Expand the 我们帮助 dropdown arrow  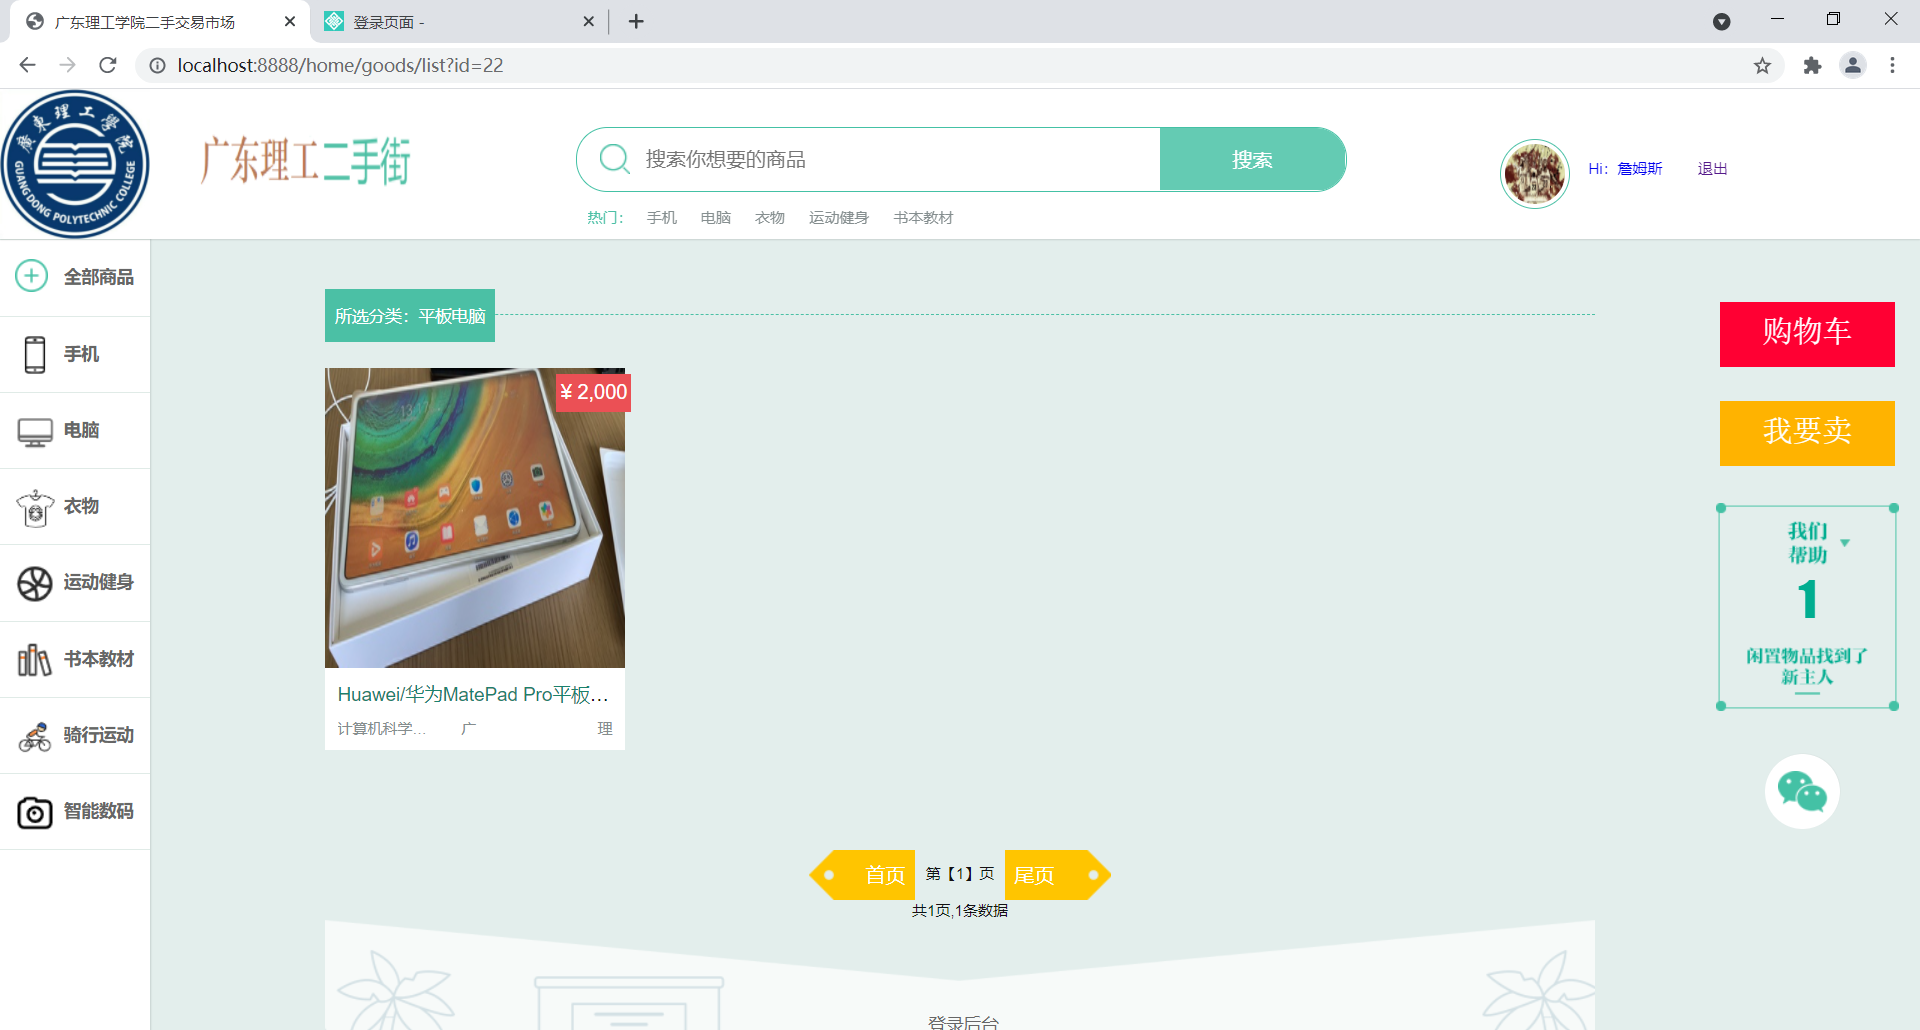pos(1845,543)
